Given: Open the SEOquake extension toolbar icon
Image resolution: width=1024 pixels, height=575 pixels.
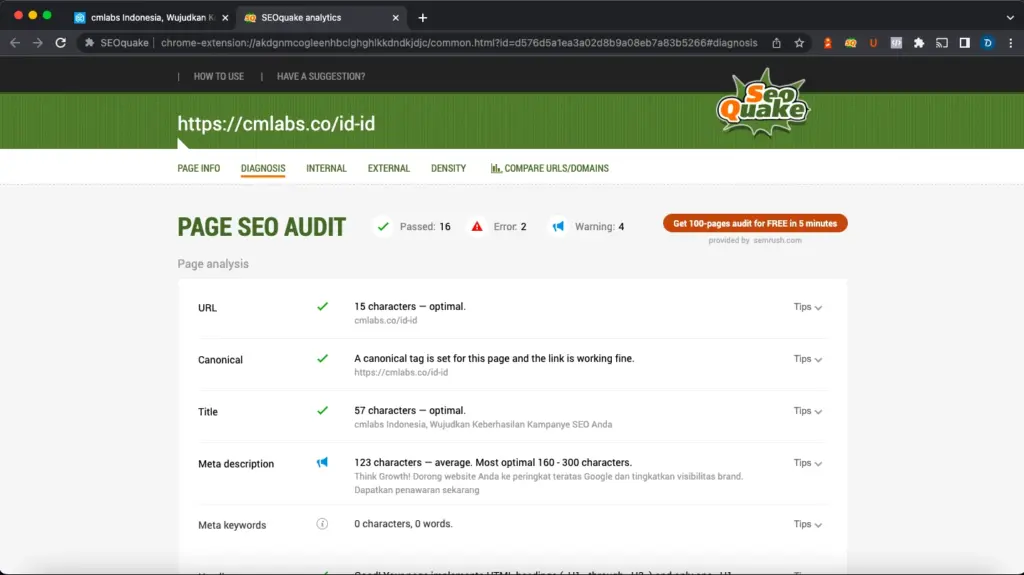Looking at the screenshot, I should click(x=850, y=42).
